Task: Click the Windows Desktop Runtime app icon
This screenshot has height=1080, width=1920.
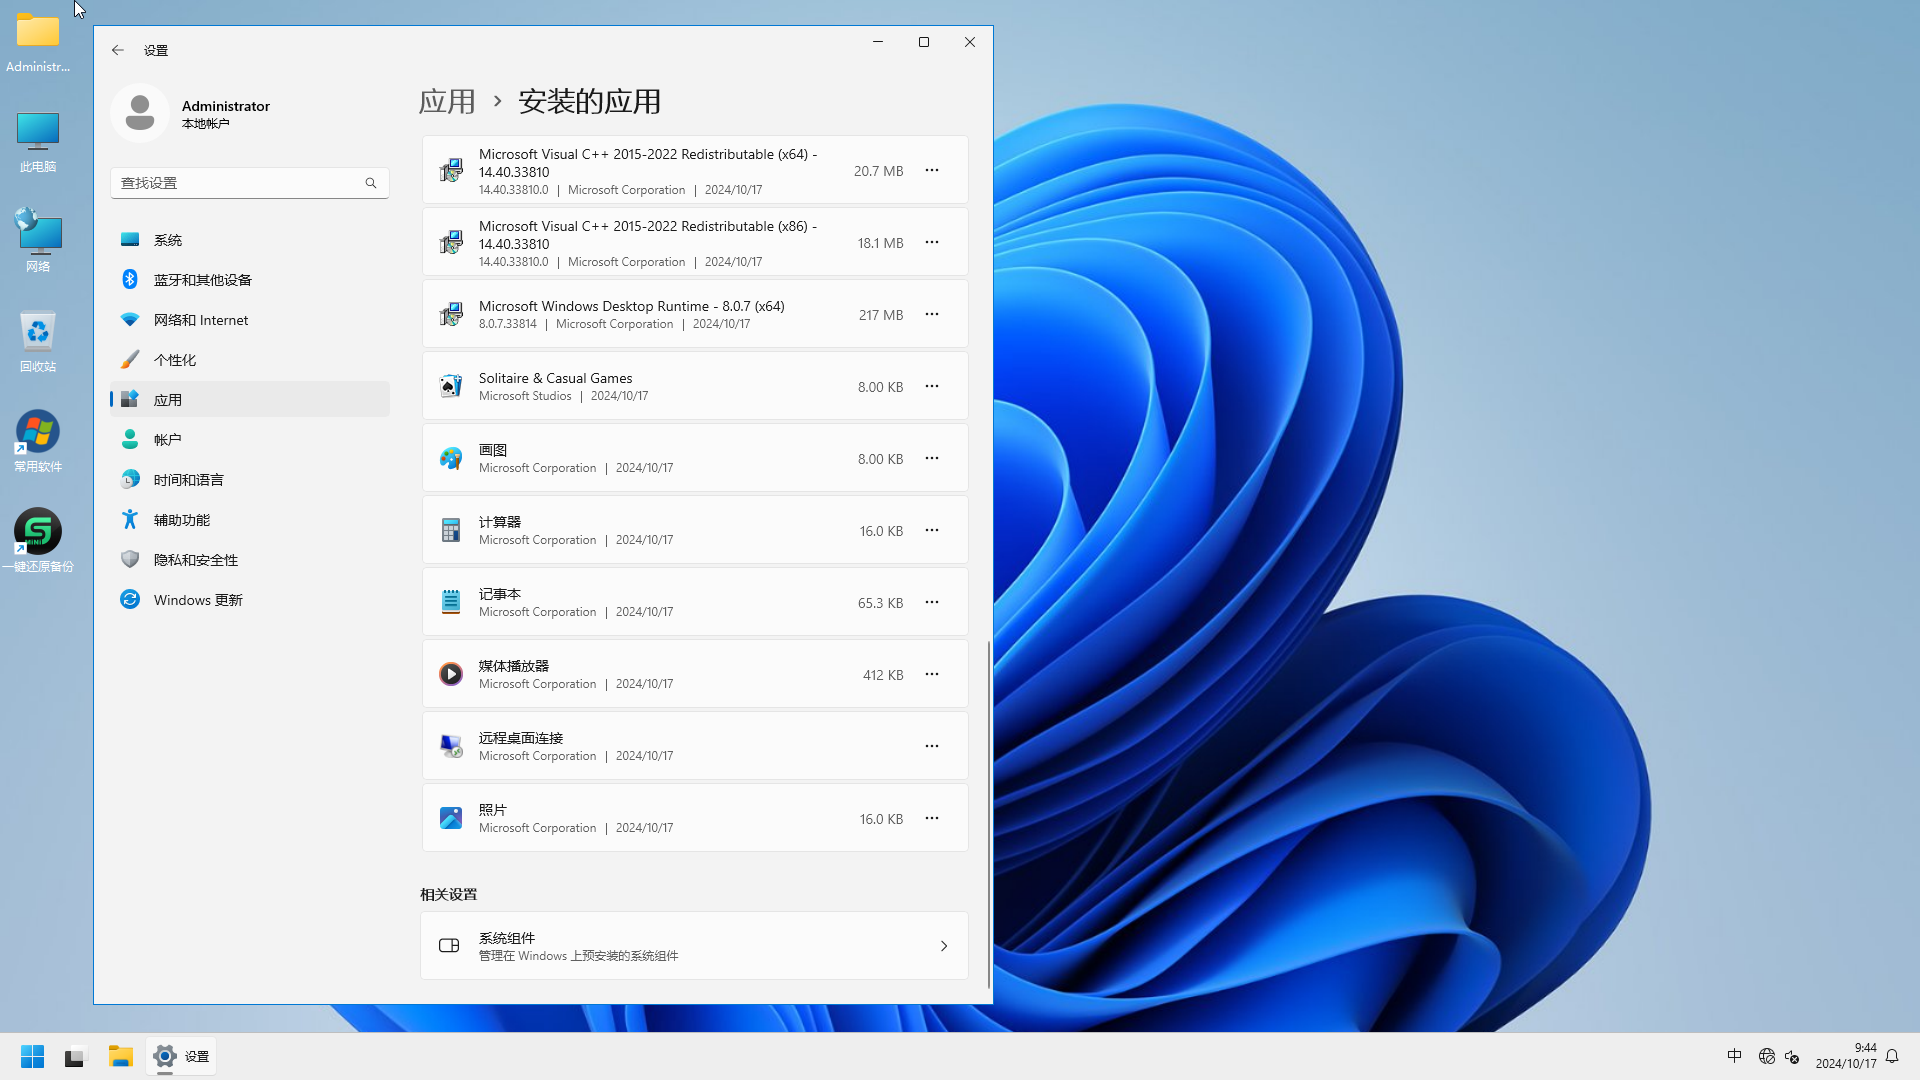Action: coord(451,314)
